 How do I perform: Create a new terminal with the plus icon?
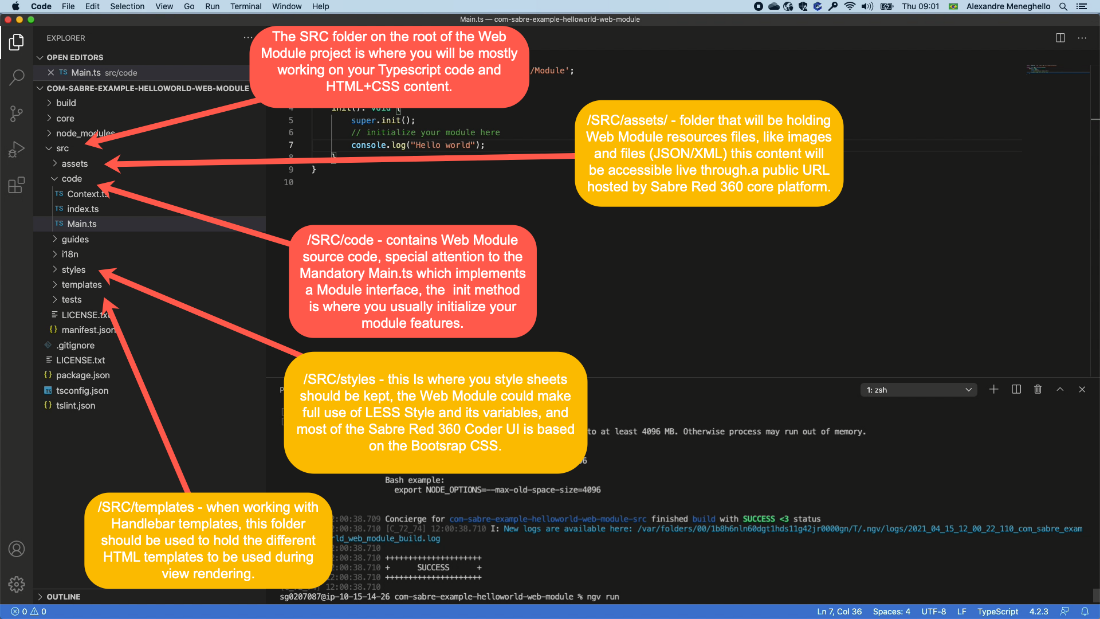993,390
